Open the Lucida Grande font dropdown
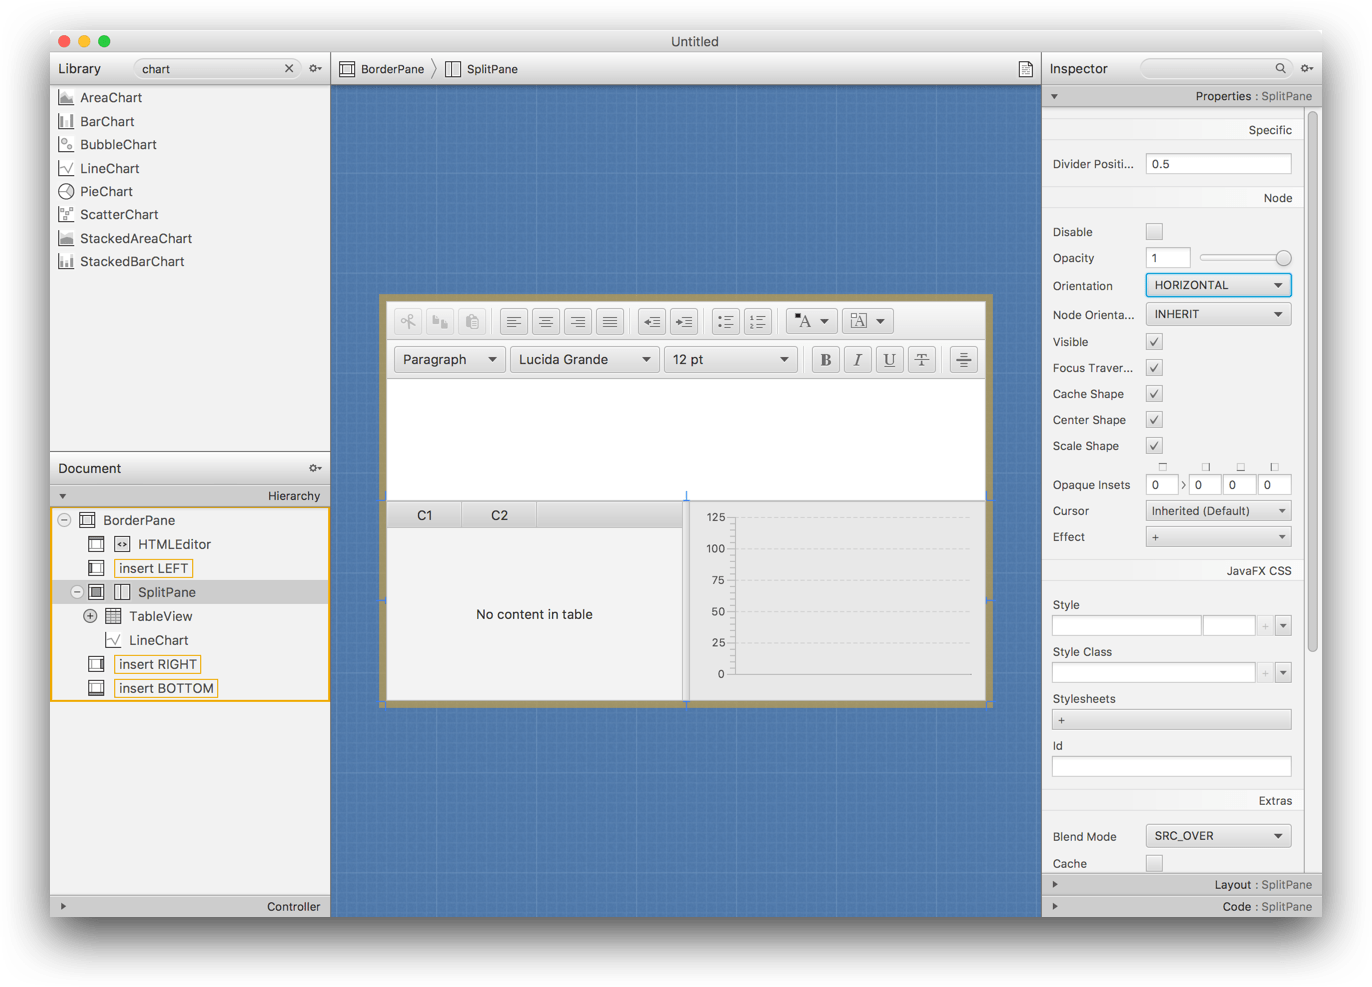1372x987 pixels. [x=584, y=360]
